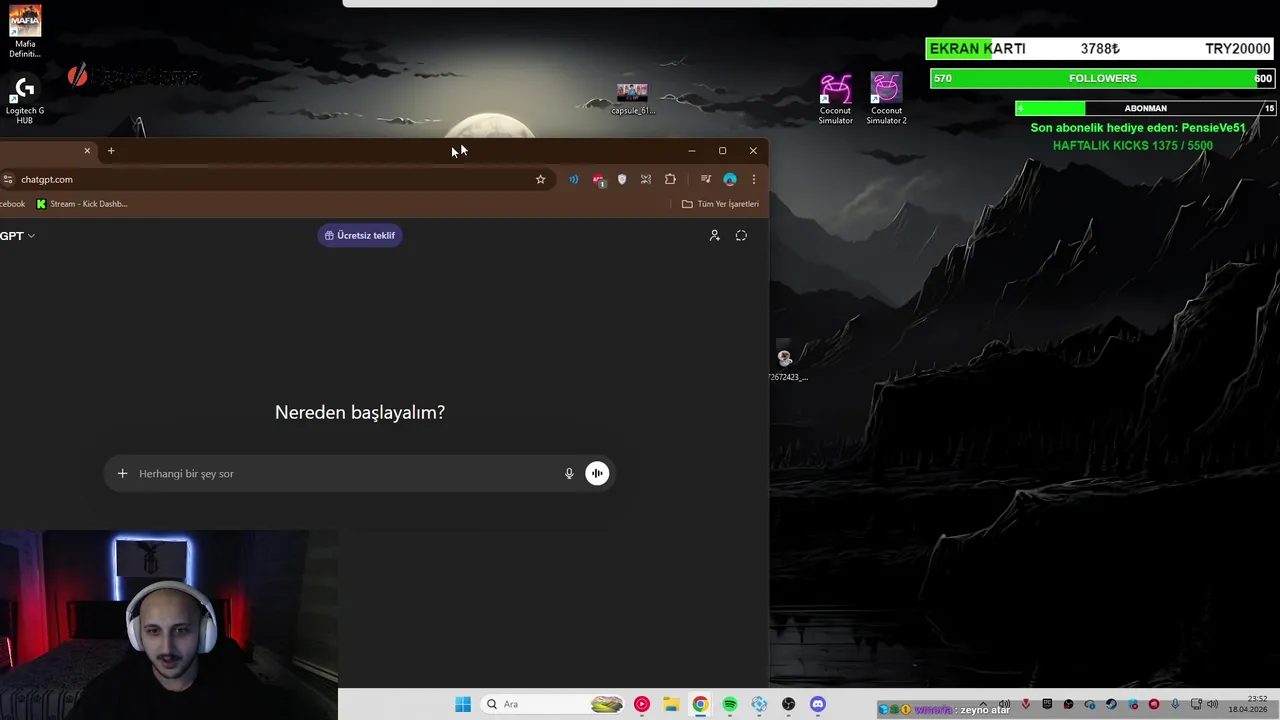
Task: Open Tüm Yer İşaretleri bookmarks folder
Action: pyautogui.click(x=721, y=204)
